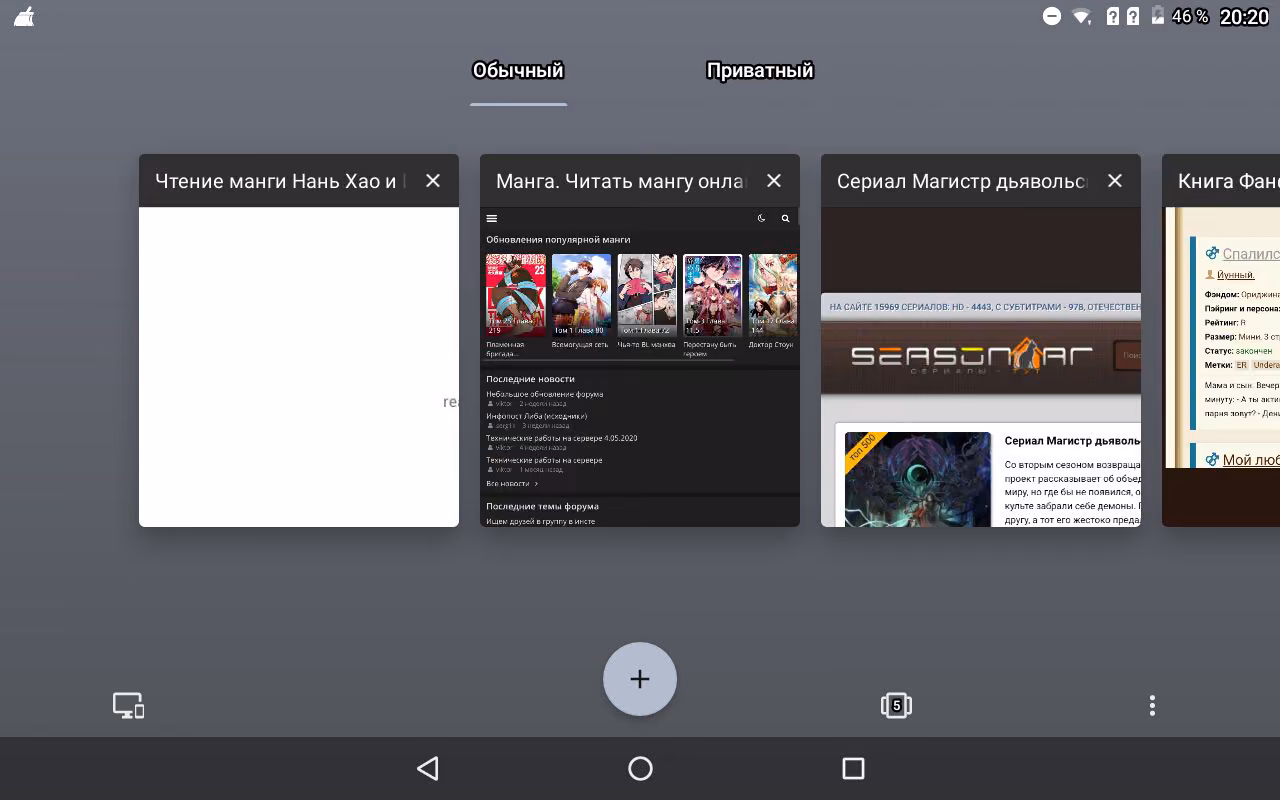Switch to the Приватный tabs view
This screenshot has width=1280, height=800.
[x=760, y=71]
